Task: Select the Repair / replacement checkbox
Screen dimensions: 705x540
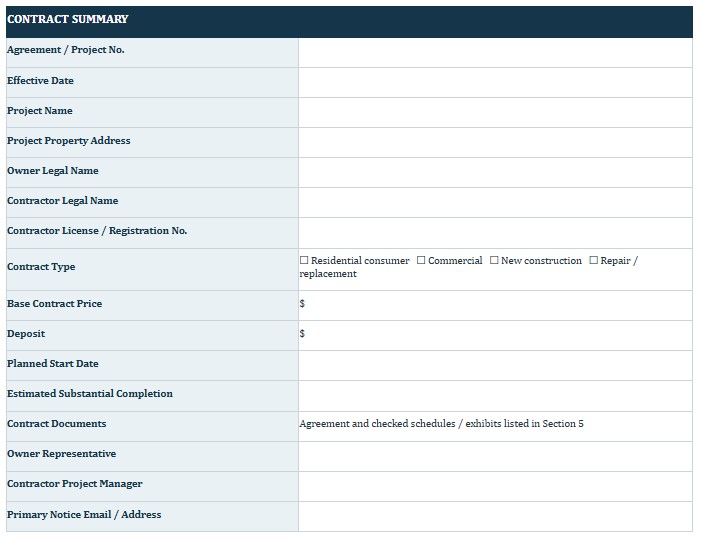Action: click(593, 260)
